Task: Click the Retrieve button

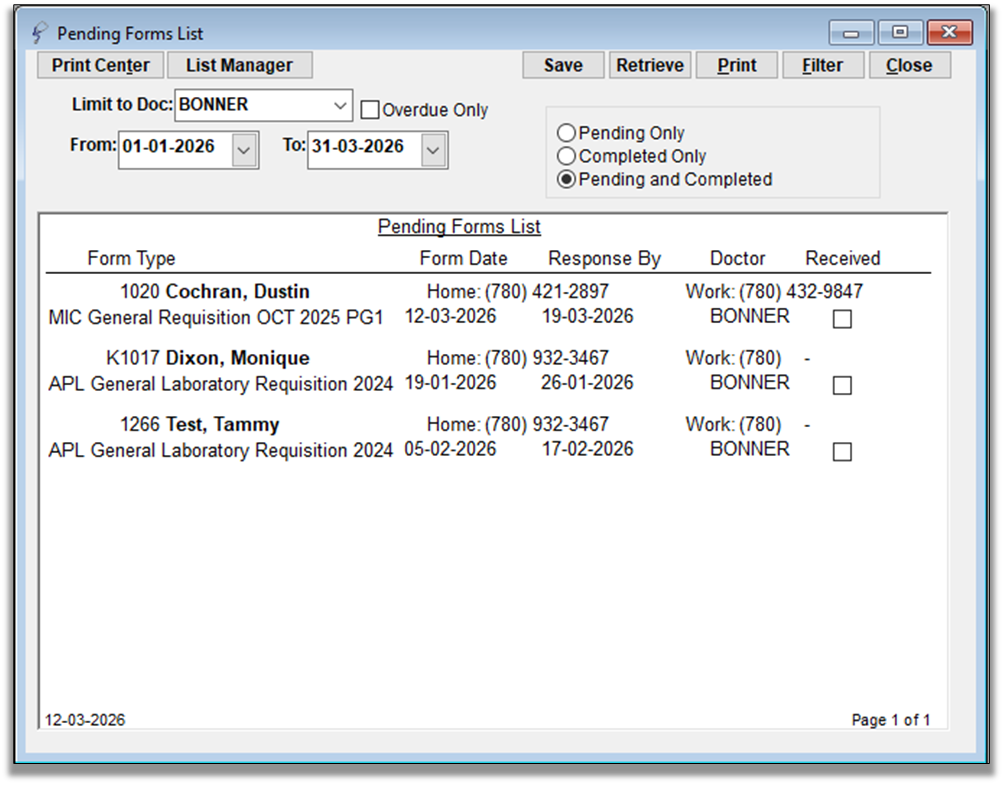Action: click(x=650, y=65)
